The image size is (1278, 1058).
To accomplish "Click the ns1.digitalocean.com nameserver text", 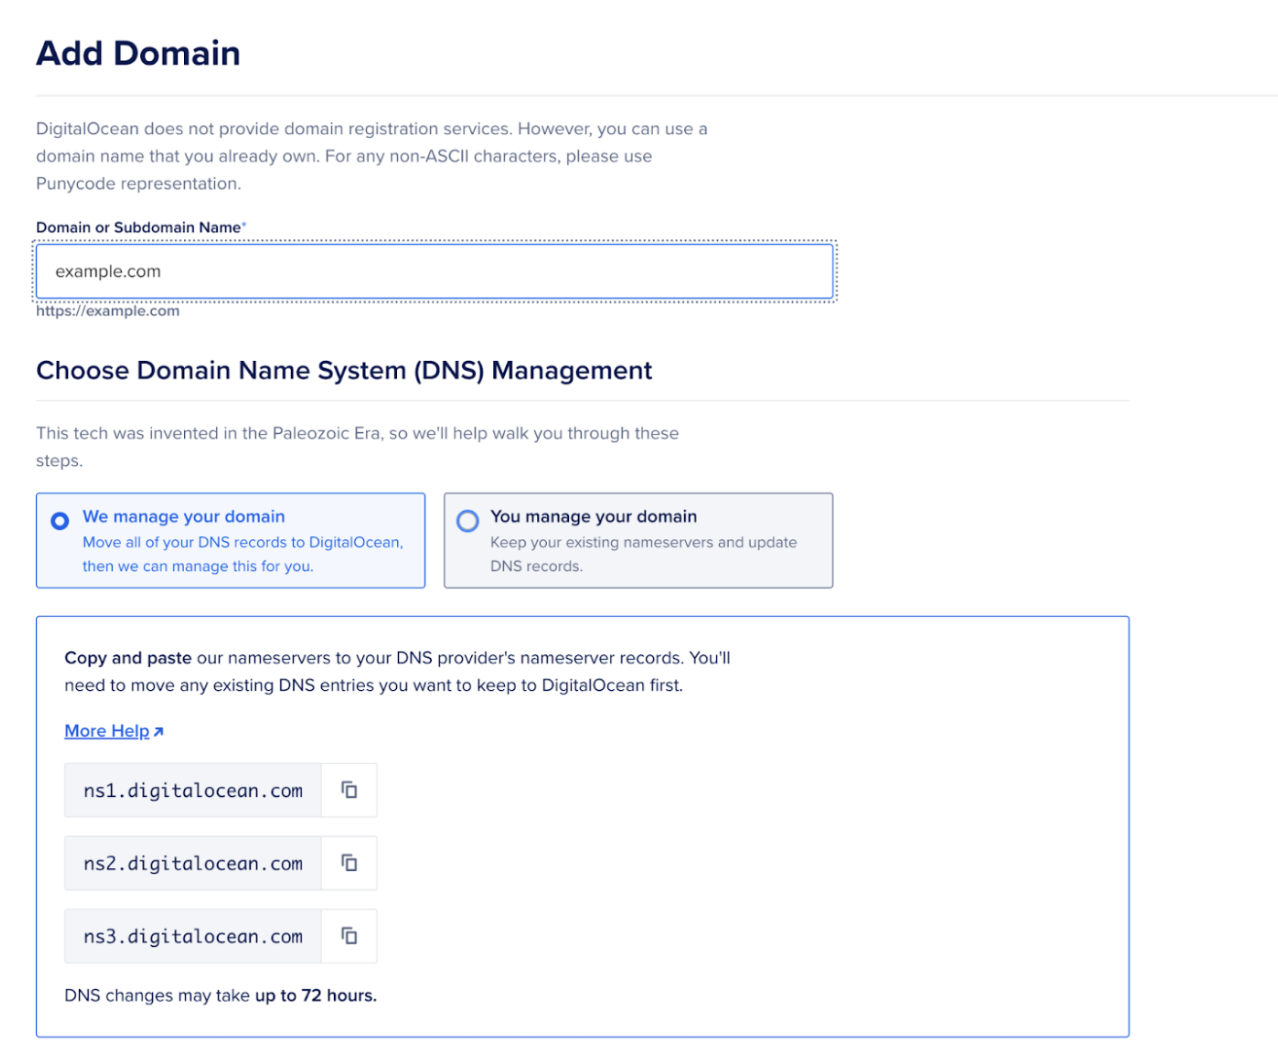I will 193,791.
